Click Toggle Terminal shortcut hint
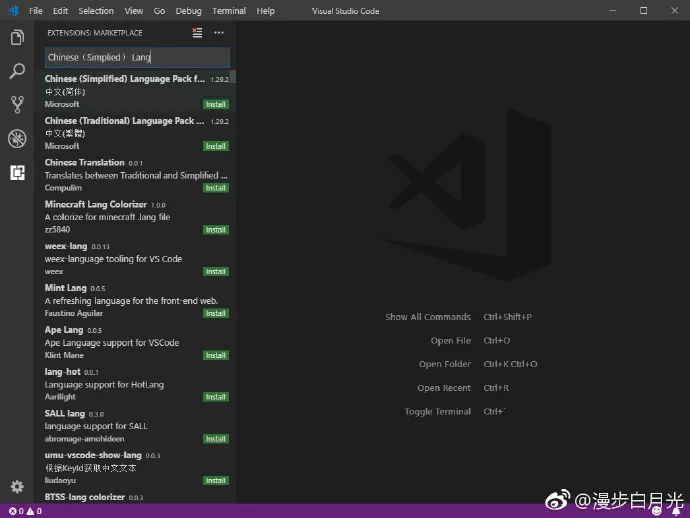The width and height of the screenshot is (690, 518). (x=455, y=411)
